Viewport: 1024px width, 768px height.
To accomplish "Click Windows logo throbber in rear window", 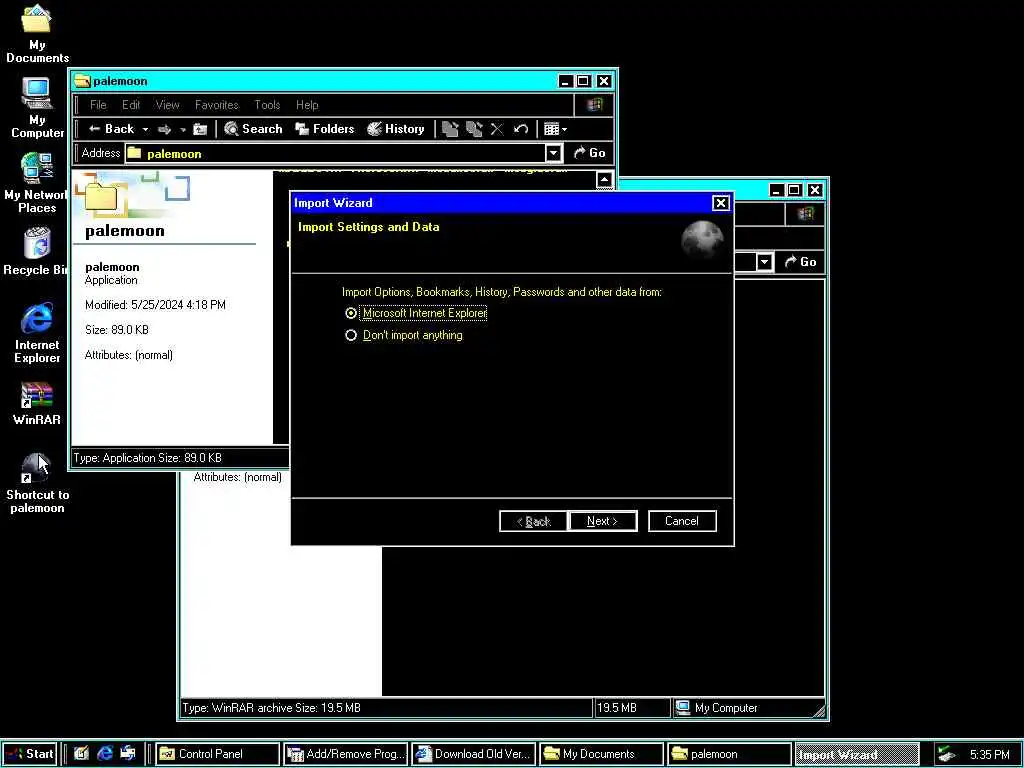I will pyautogui.click(x=805, y=214).
